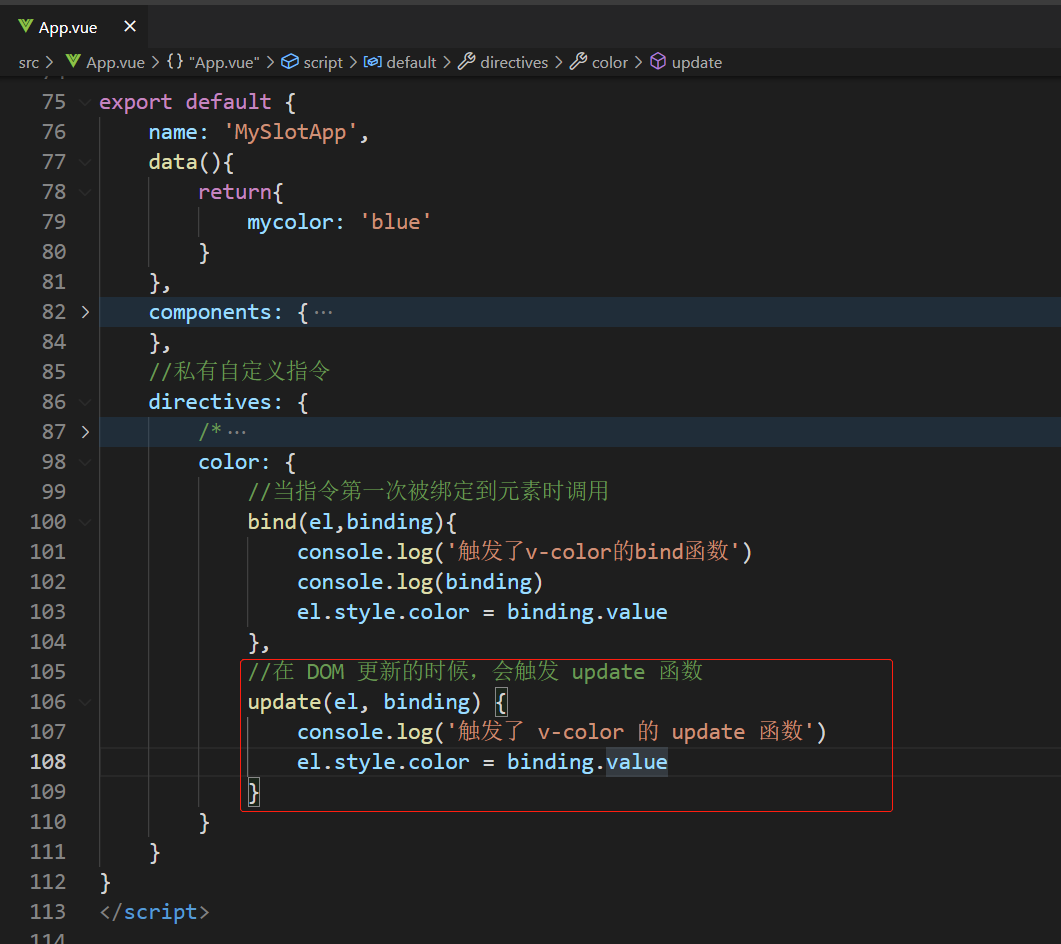Expand the folded comment block at line 87
This screenshot has height=944, width=1061.
[85, 432]
